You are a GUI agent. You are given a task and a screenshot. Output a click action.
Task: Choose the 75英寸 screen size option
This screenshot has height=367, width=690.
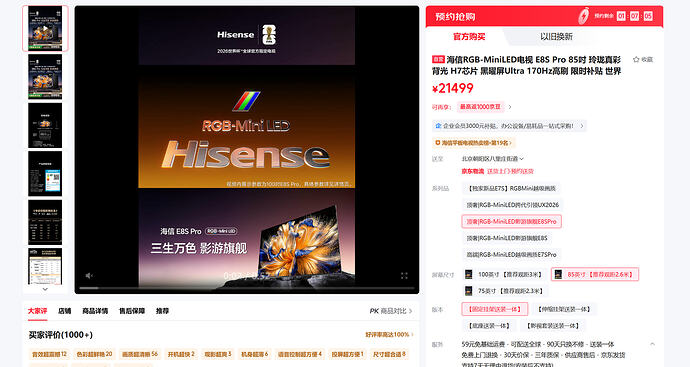pos(504,291)
